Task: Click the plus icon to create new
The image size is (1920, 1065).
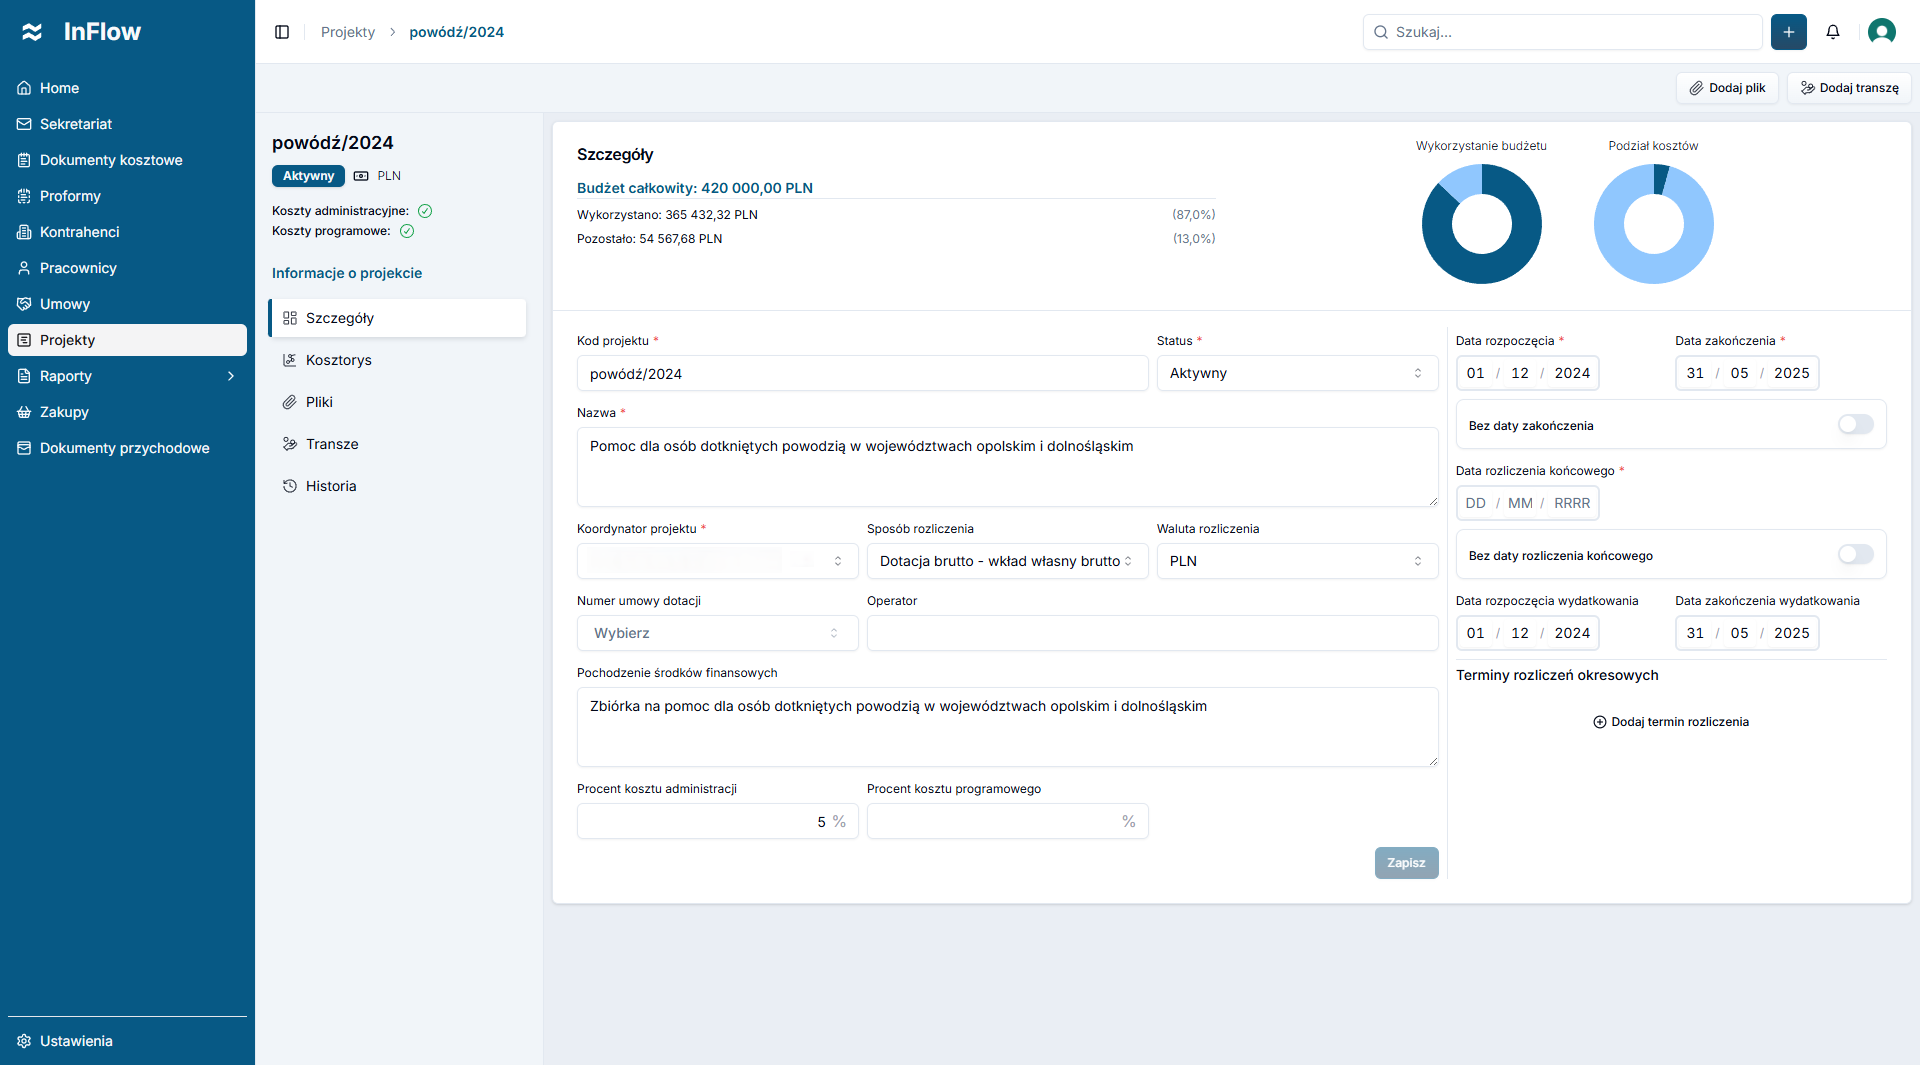Action: (1788, 31)
